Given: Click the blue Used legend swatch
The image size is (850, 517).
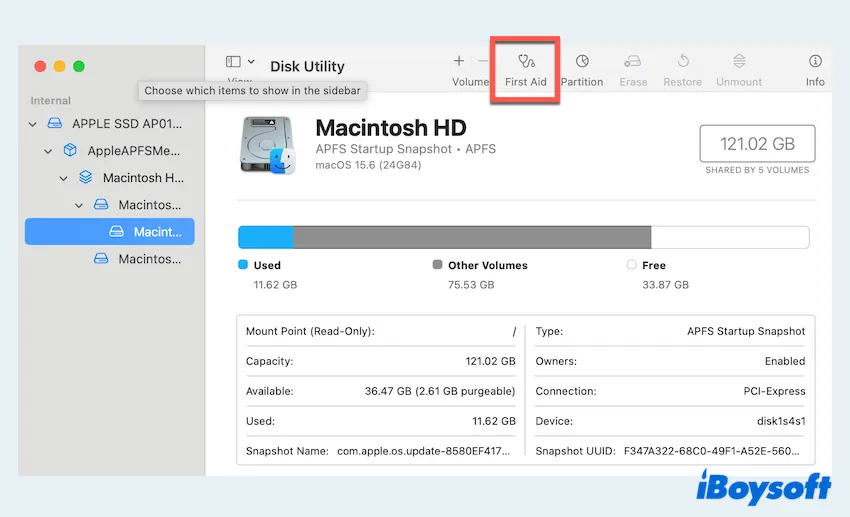Looking at the screenshot, I should click(243, 264).
